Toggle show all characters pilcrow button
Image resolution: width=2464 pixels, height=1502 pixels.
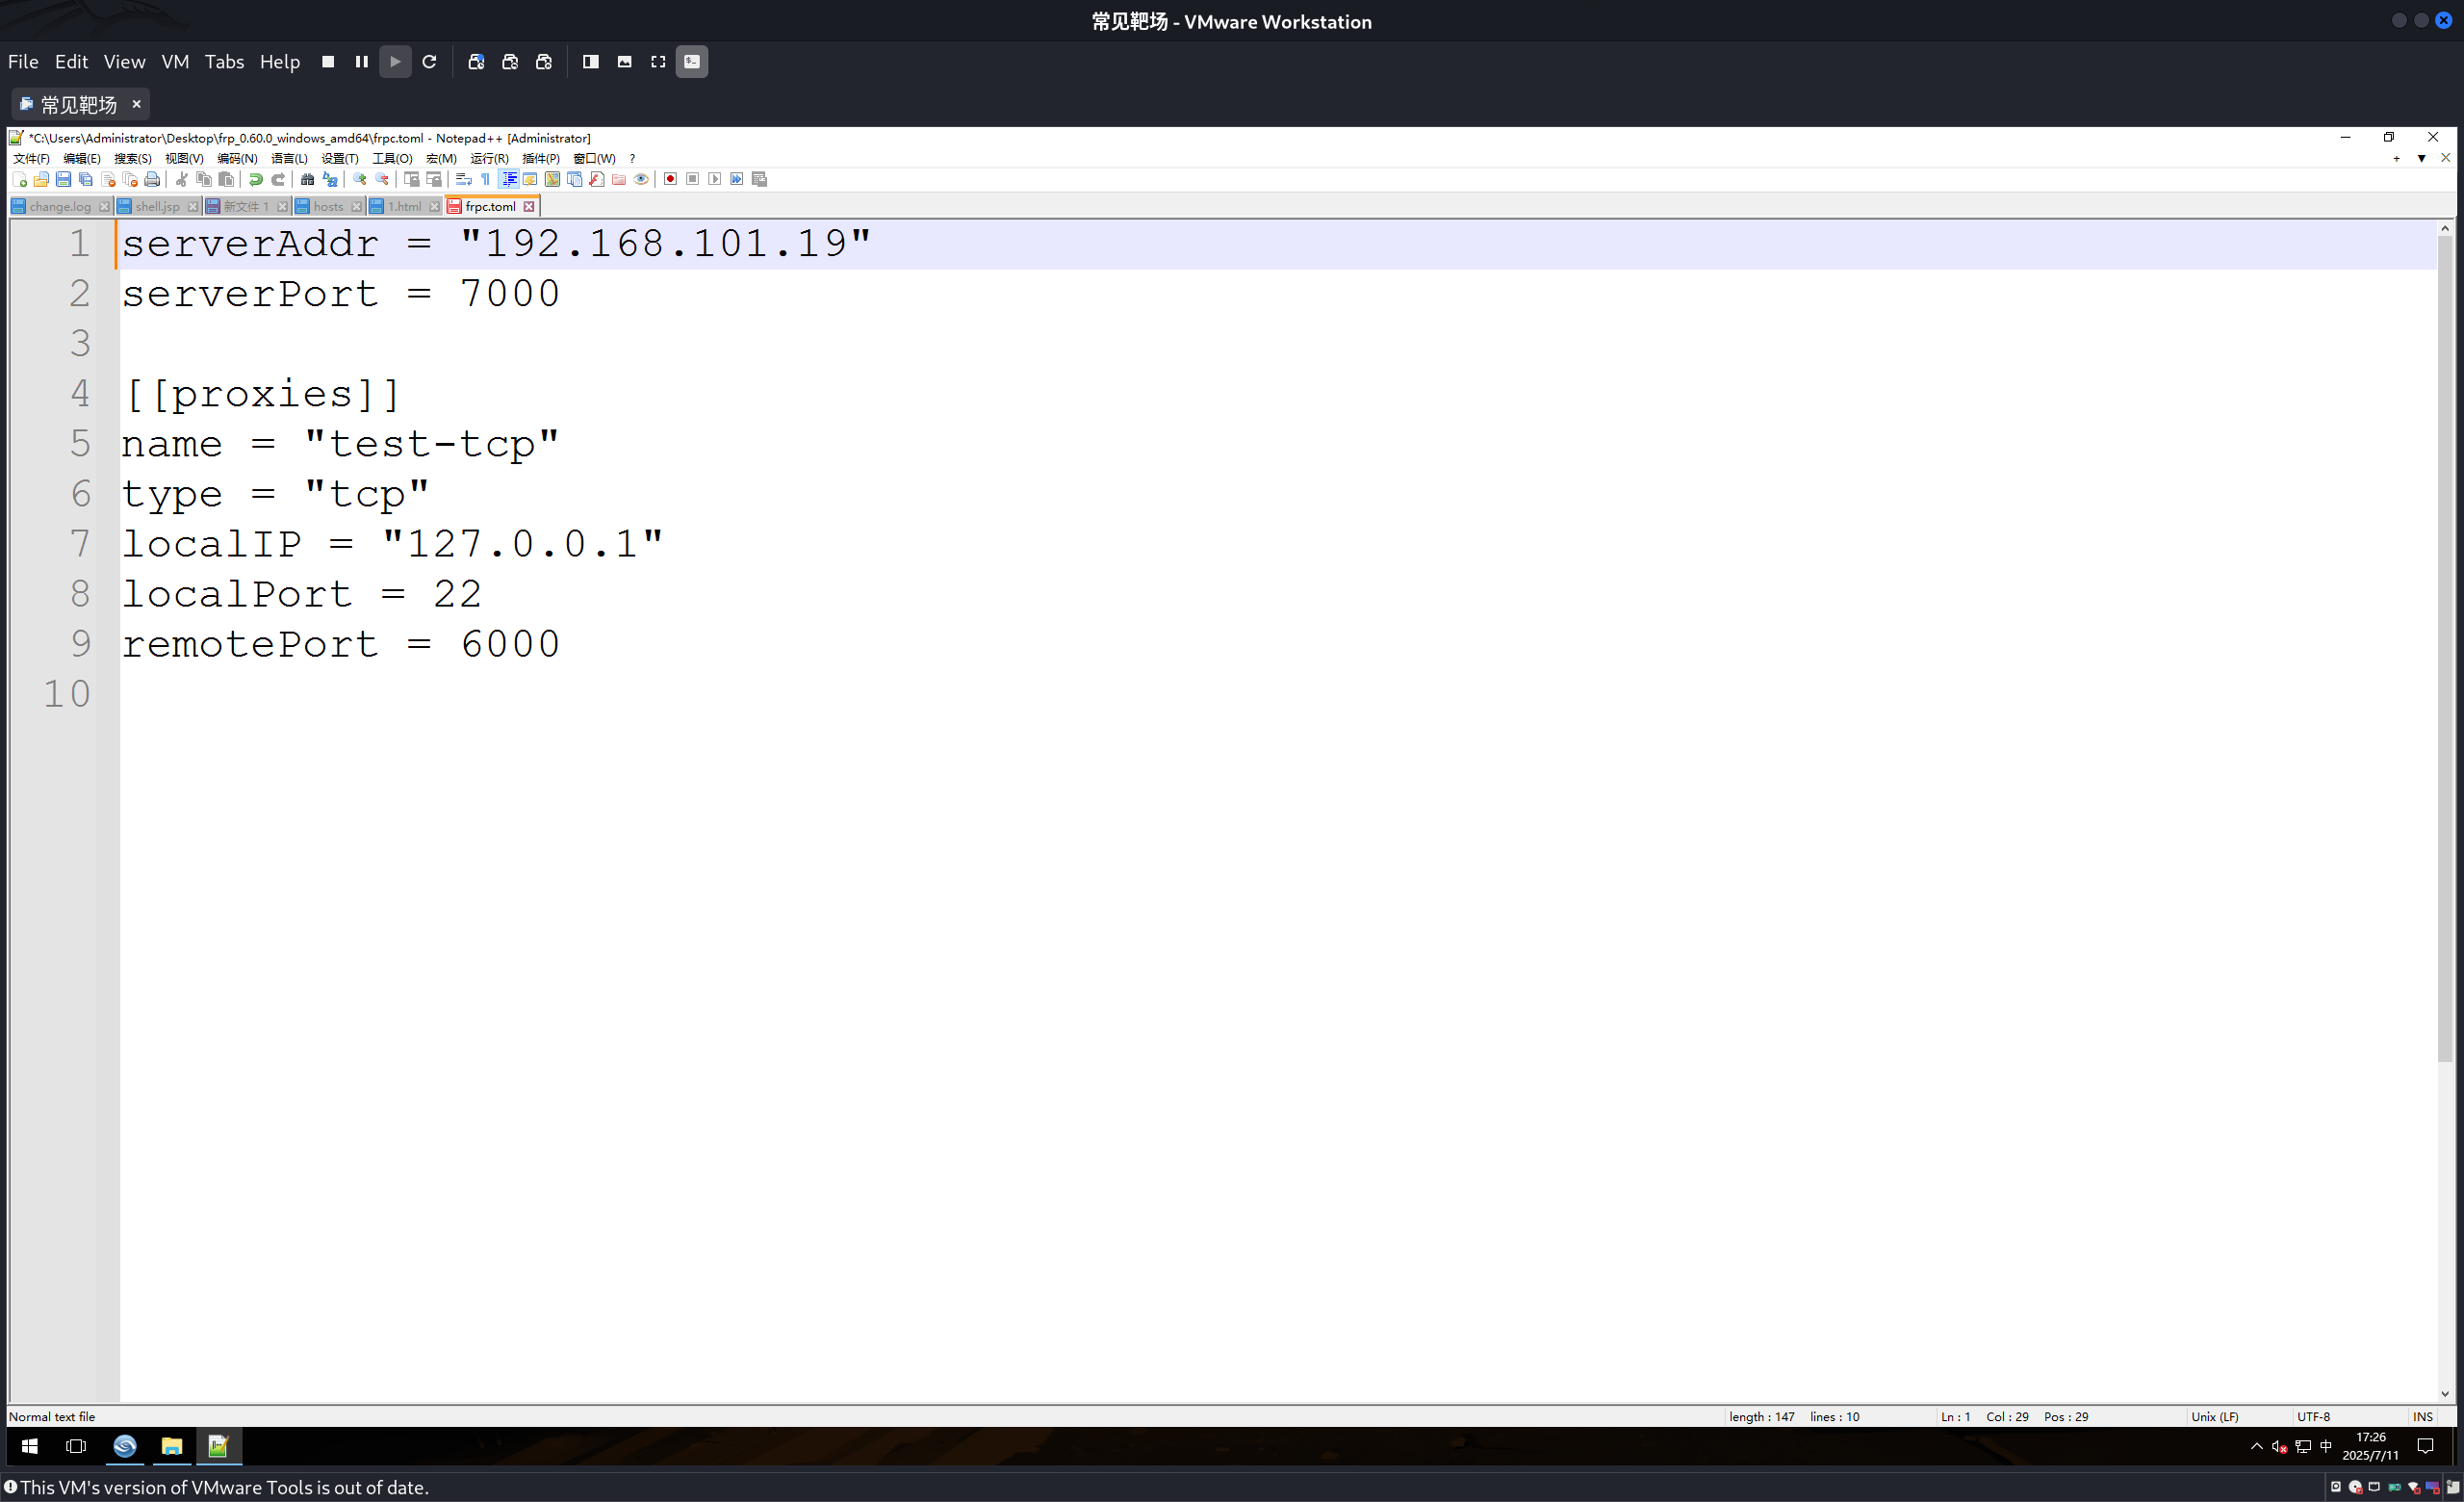point(486,179)
